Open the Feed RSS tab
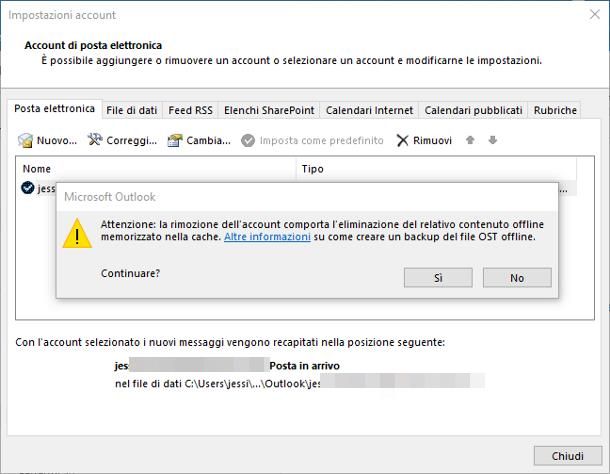 tap(191, 111)
